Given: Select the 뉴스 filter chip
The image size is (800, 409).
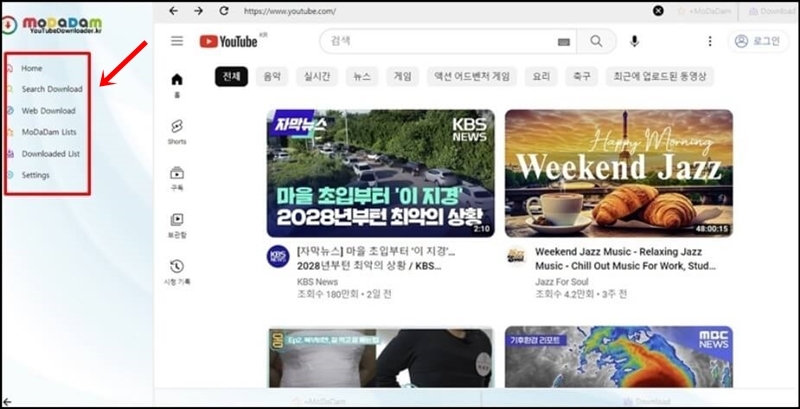Looking at the screenshot, I should (362, 76).
